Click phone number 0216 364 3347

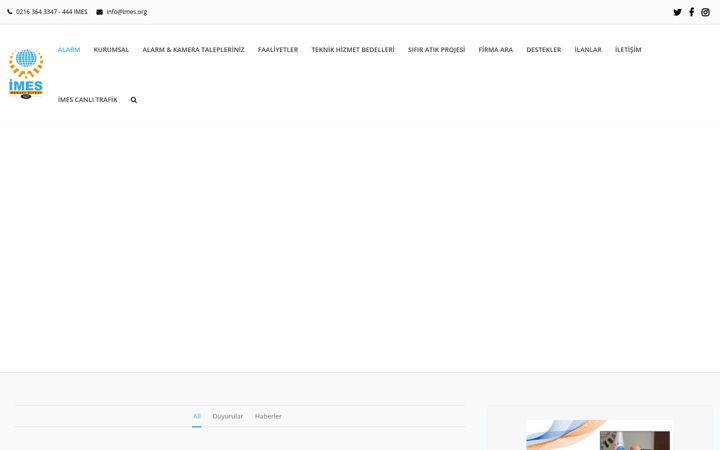point(36,12)
